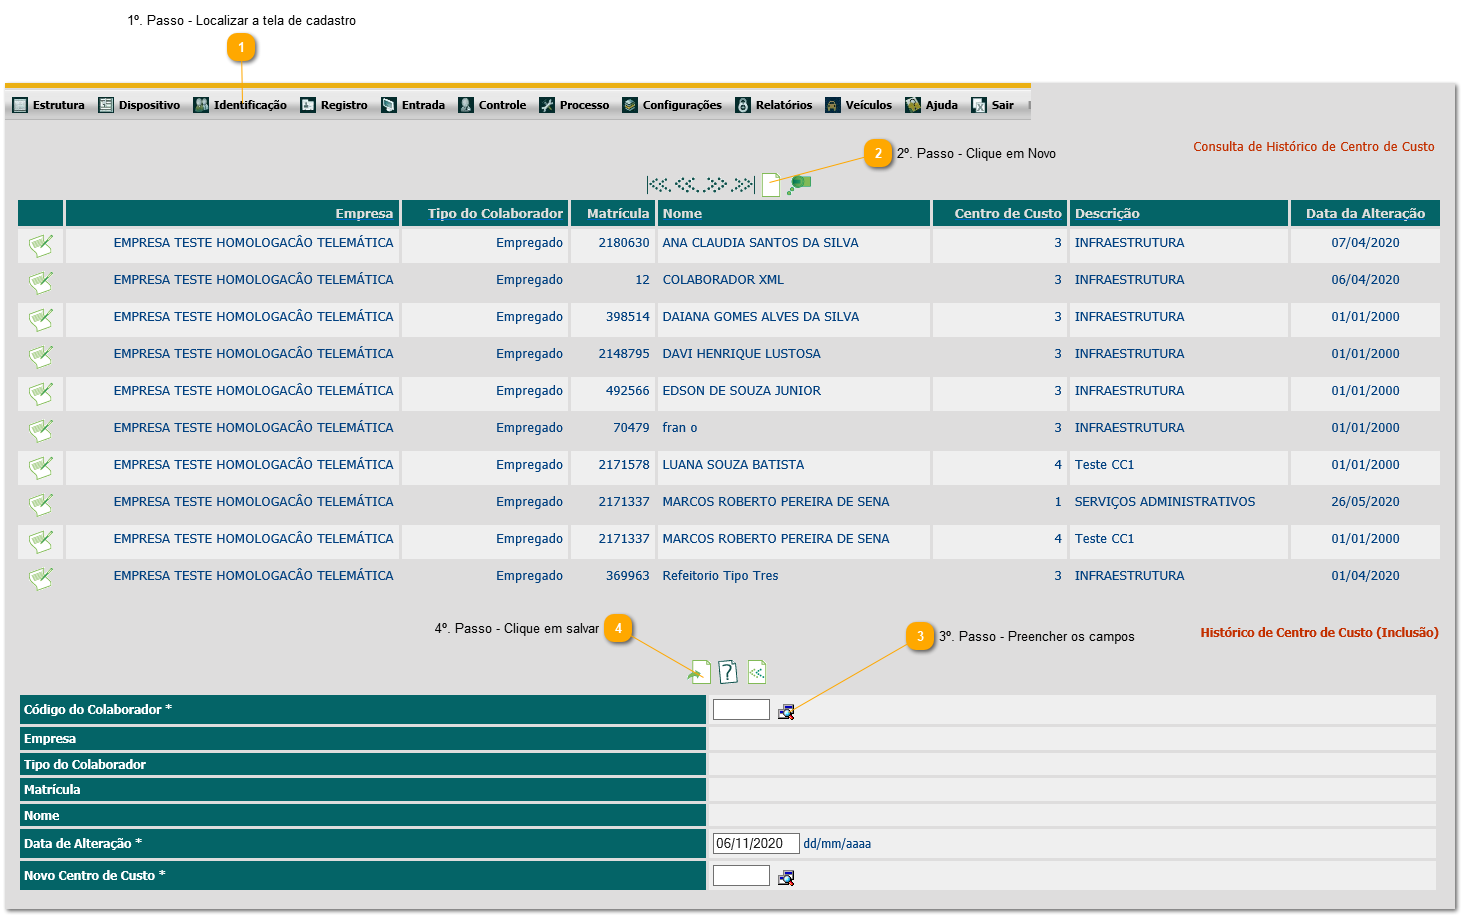The image size is (1464, 918).
Task: Edit MARCOS ROBERTO record with Teste CC1
Action: coord(41,541)
